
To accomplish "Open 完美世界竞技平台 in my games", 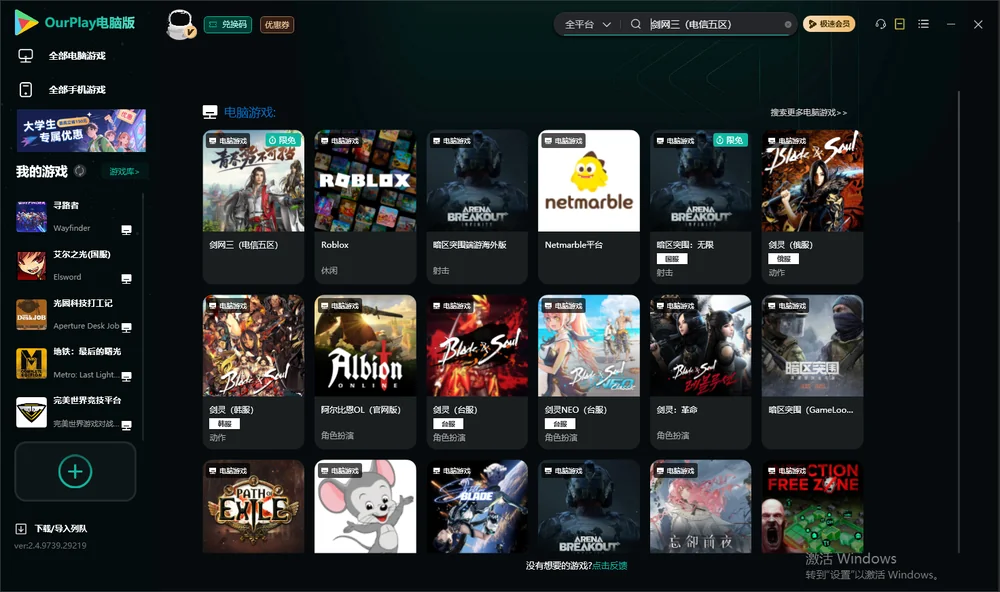I will 74,412.
